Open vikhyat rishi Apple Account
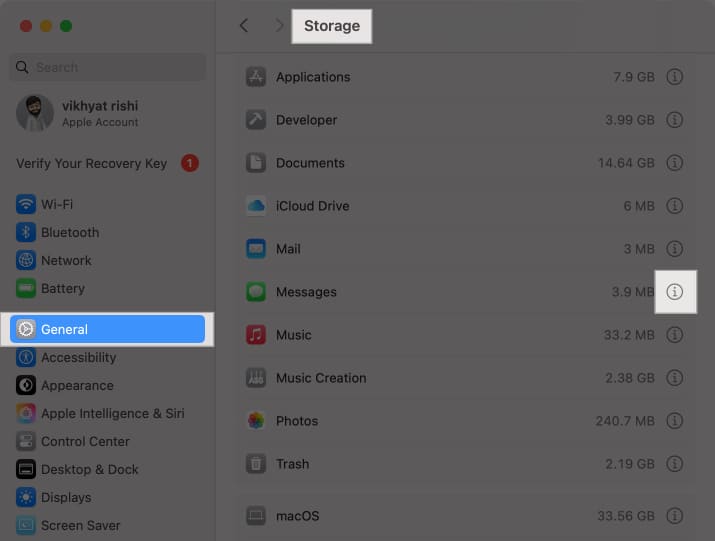715x541 pixels. pos(100,113)
